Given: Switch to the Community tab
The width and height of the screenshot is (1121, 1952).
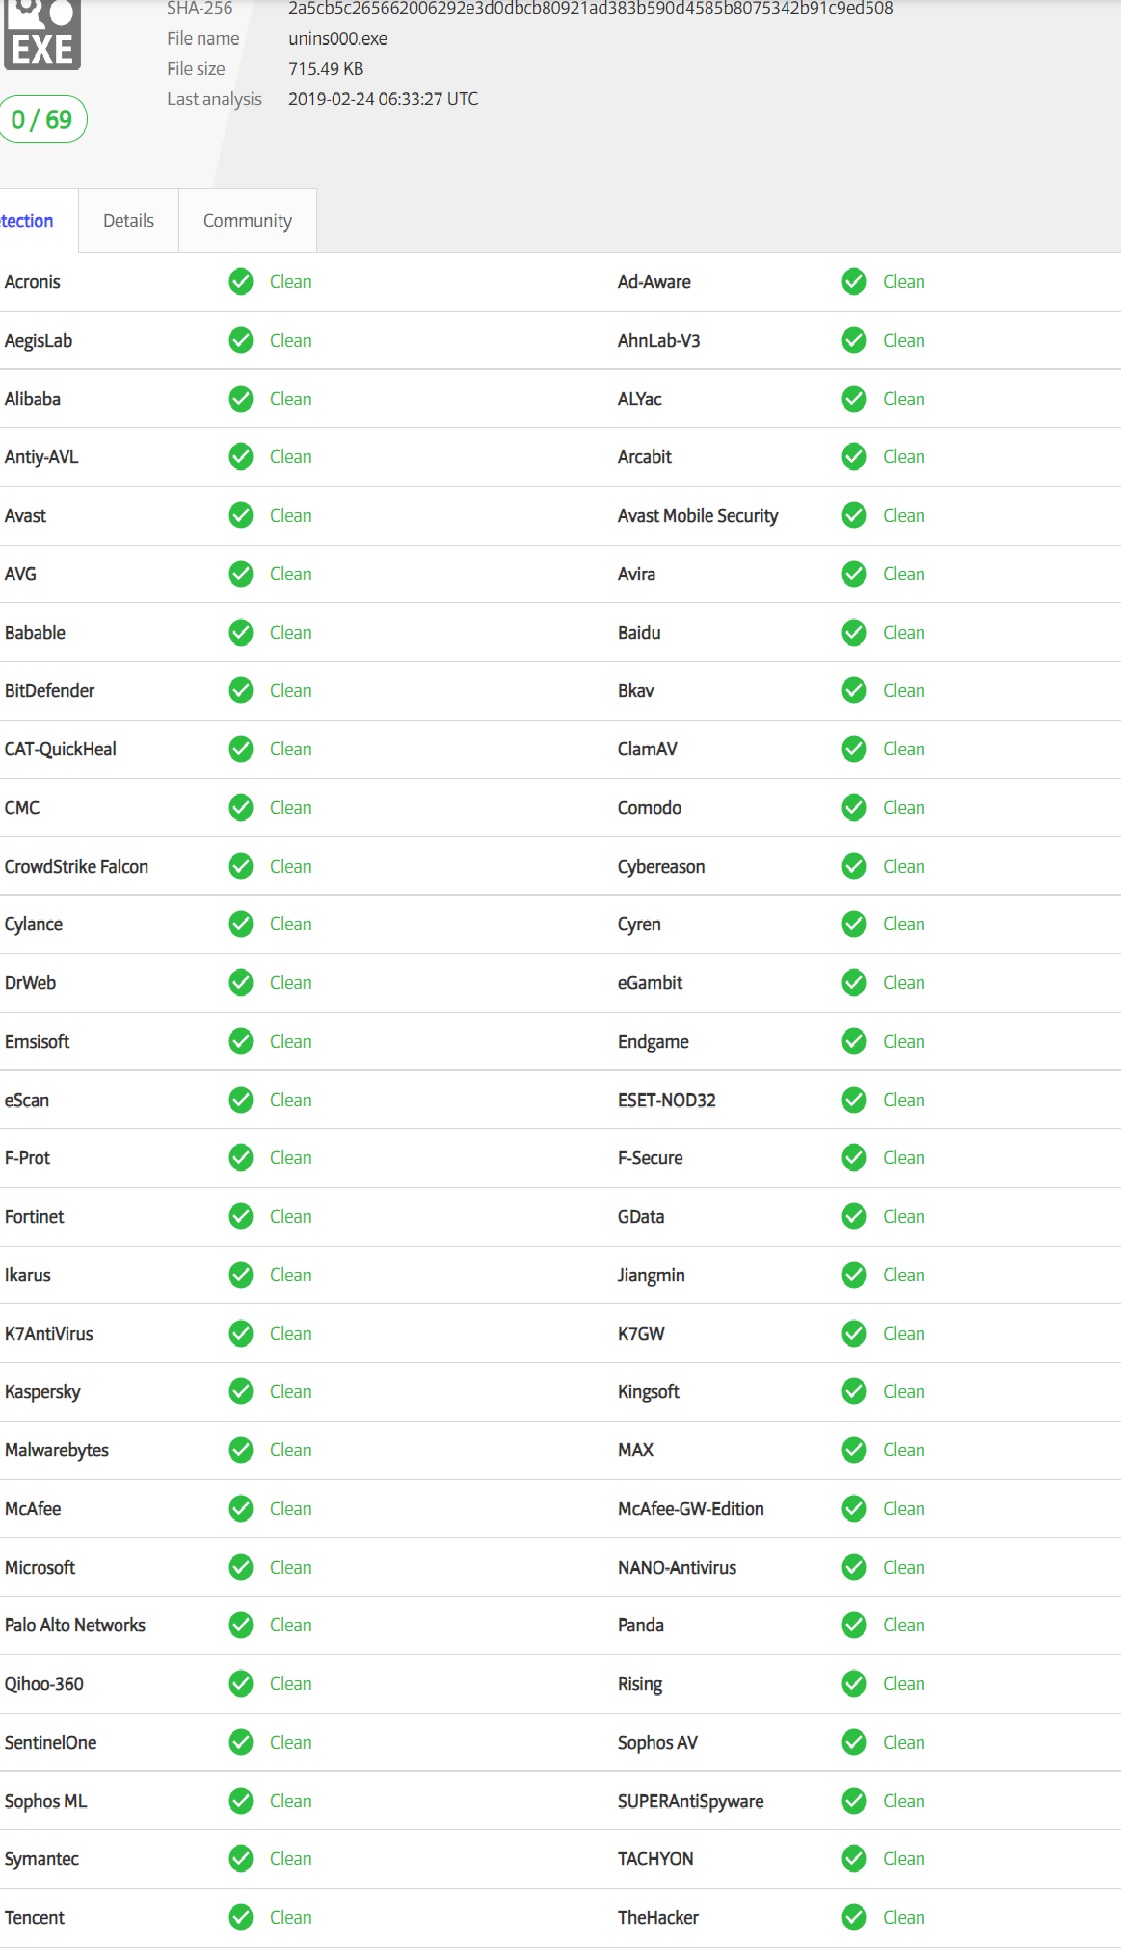Looking at the screenshot, I should [x=247, y=221].
